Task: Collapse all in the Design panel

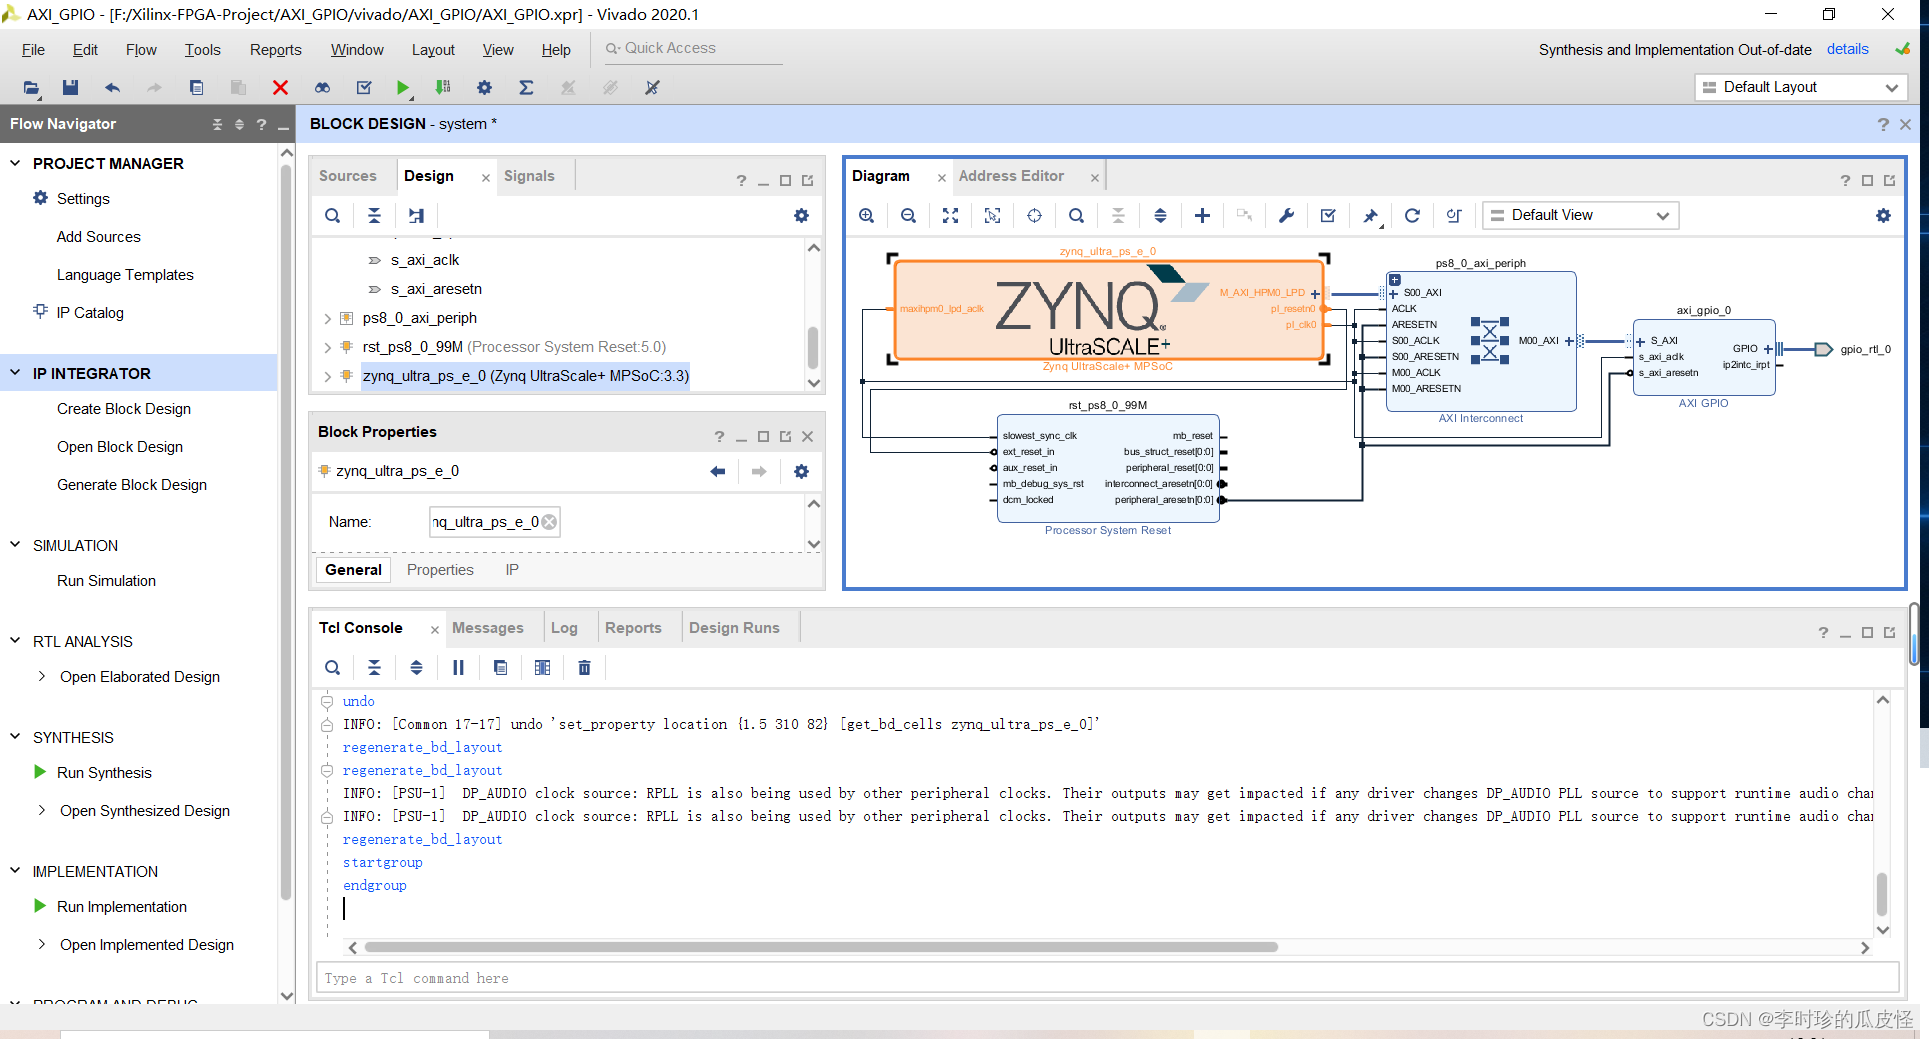Action: pos(374,216)
